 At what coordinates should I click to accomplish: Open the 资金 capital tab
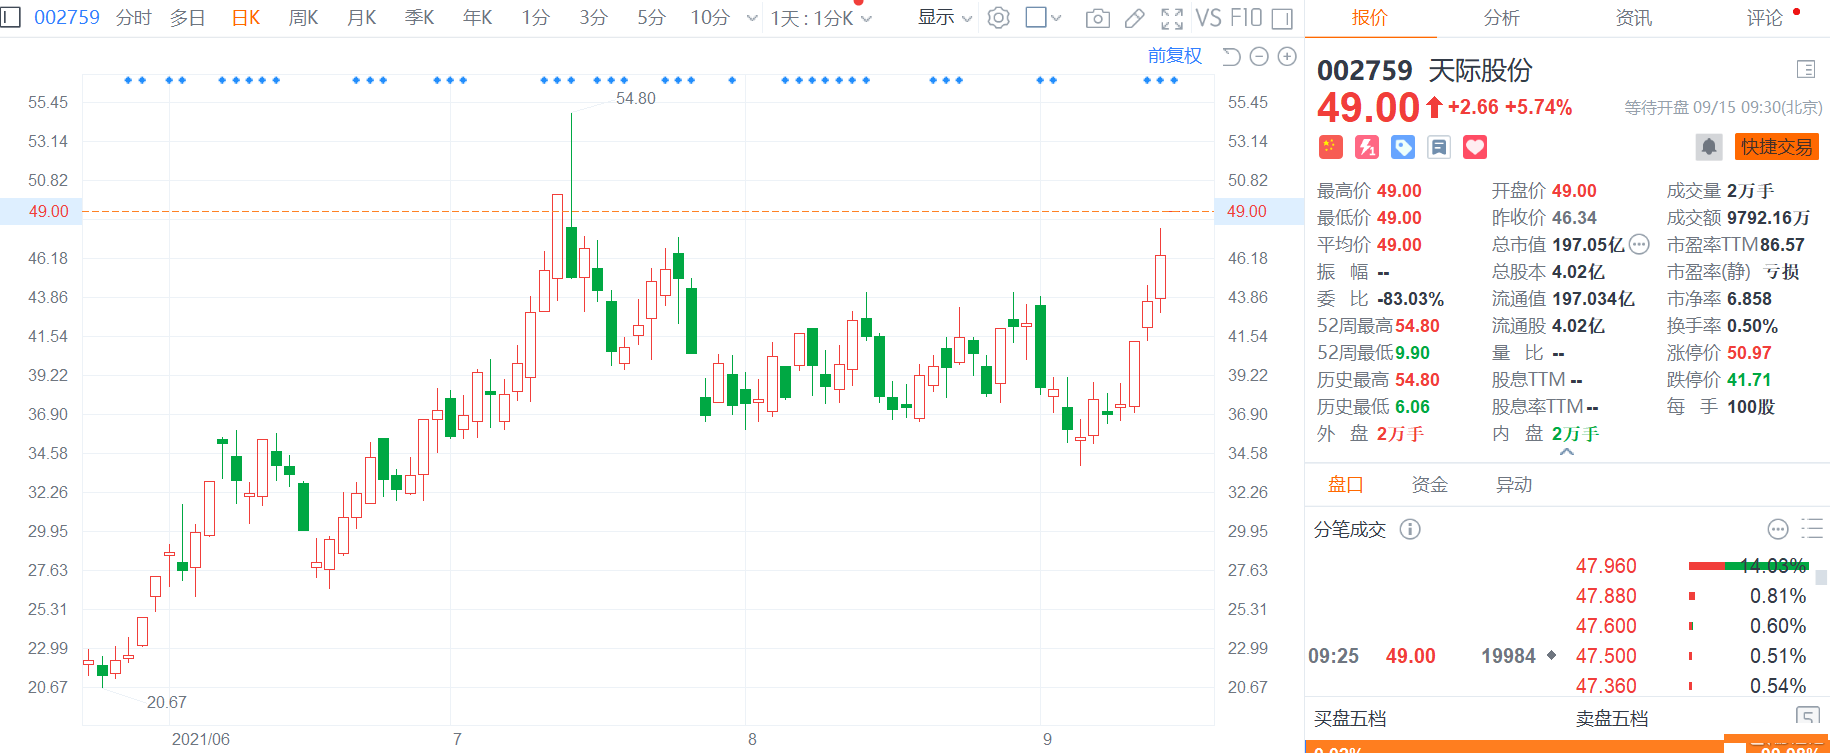1429,485
